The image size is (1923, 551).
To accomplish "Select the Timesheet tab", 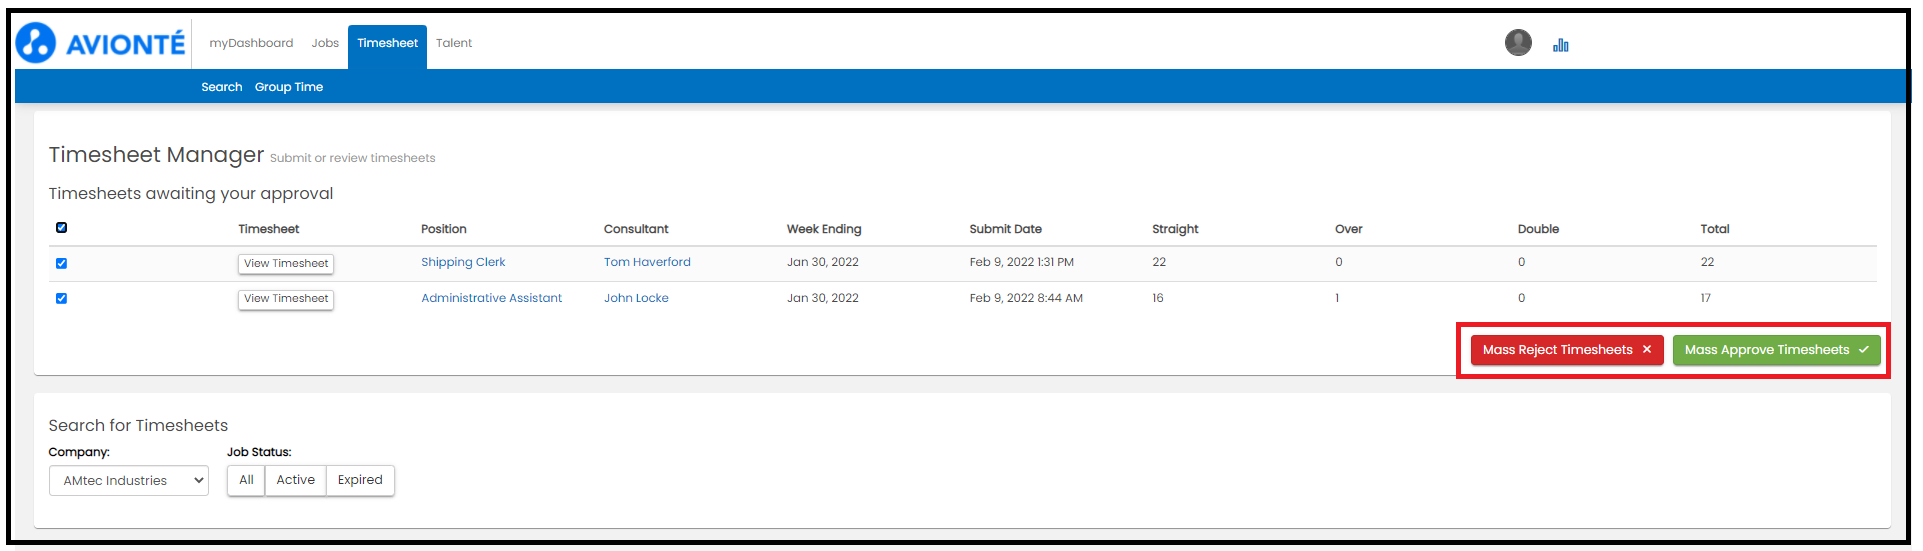I will click(388, 46).
